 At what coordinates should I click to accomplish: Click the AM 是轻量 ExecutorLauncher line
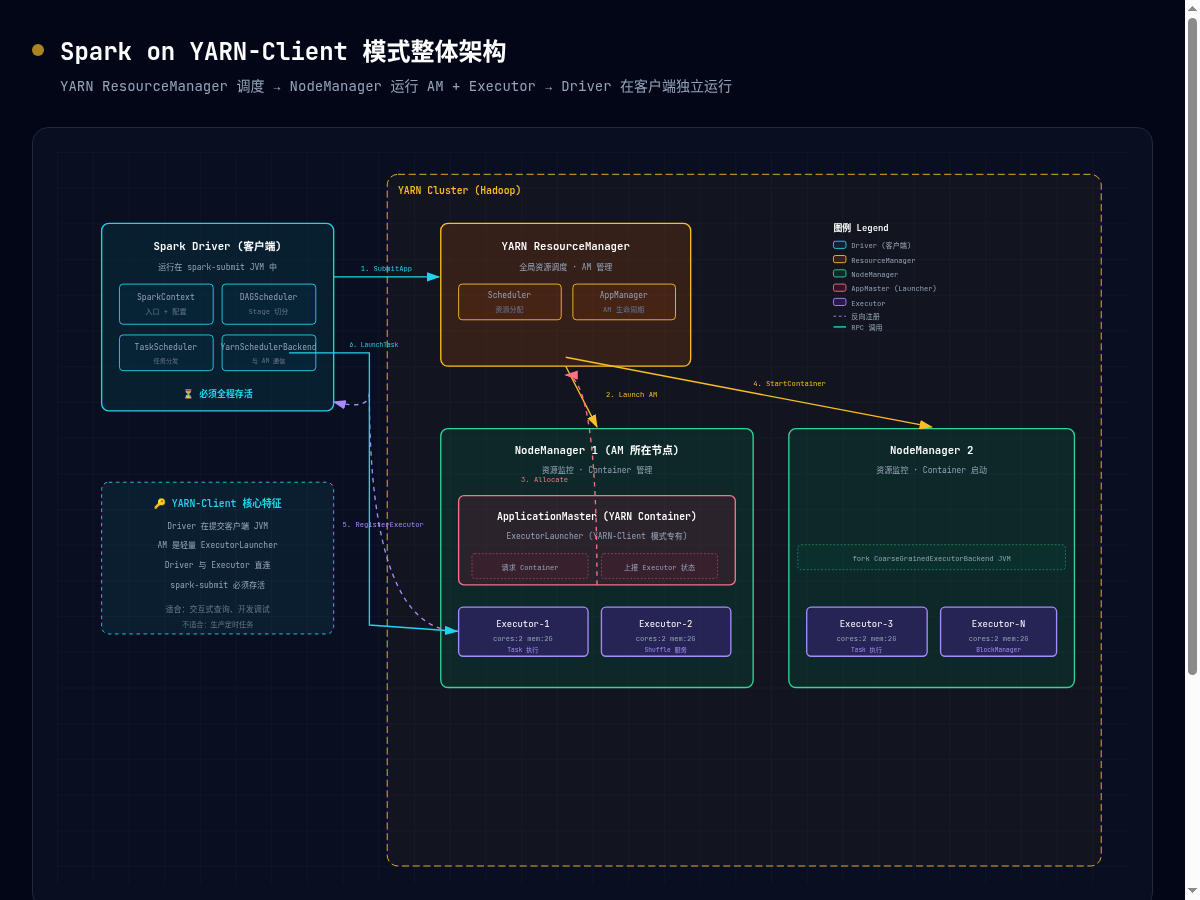pyautogui.click(x=217, y=545)
